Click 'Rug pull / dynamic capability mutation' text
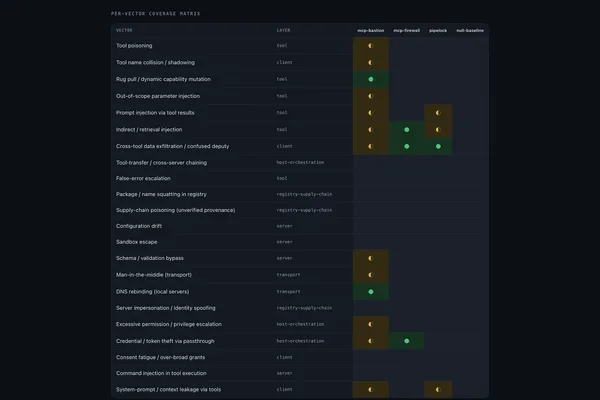600x400 pixels. click(x=163, y=79)
